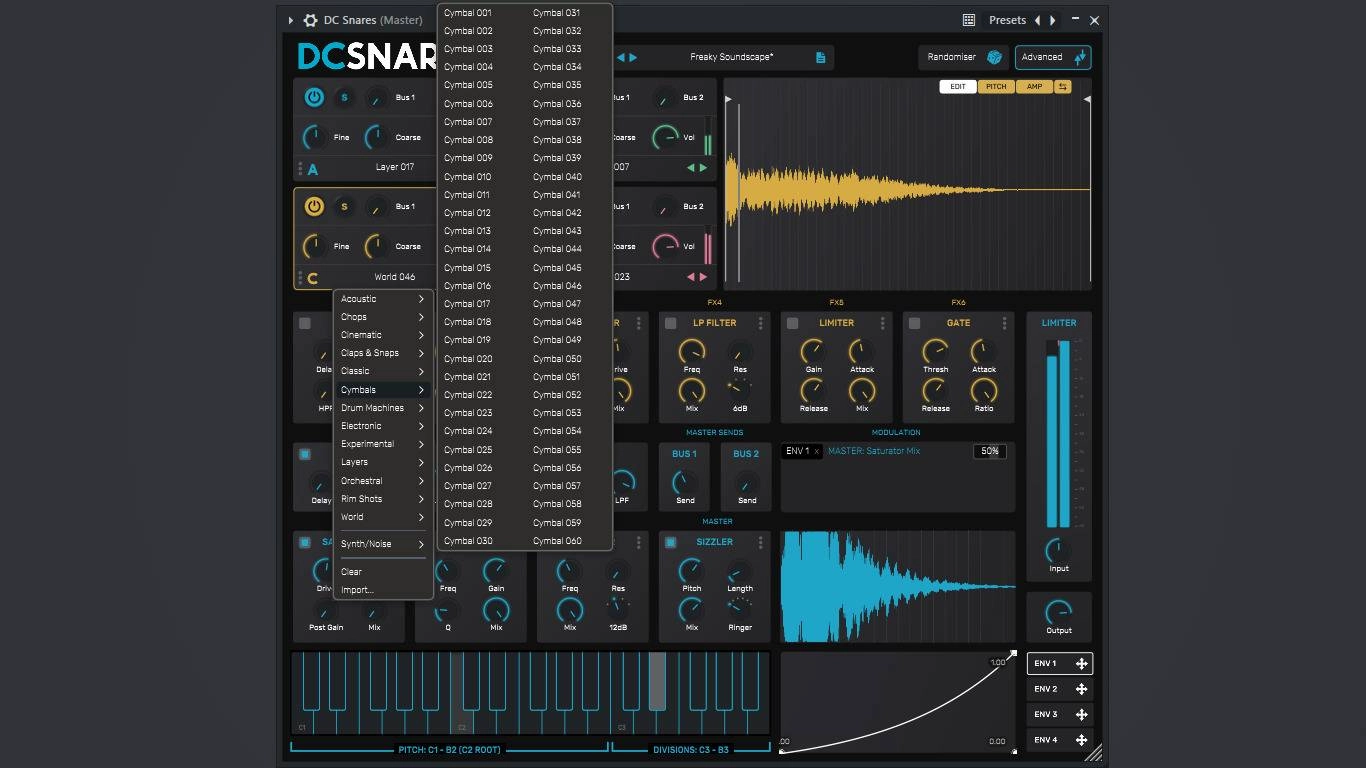Click the swap icon next to AMP
Image resolution: width=1366 pixels, height=768 pixels.
pos(1063,87)
